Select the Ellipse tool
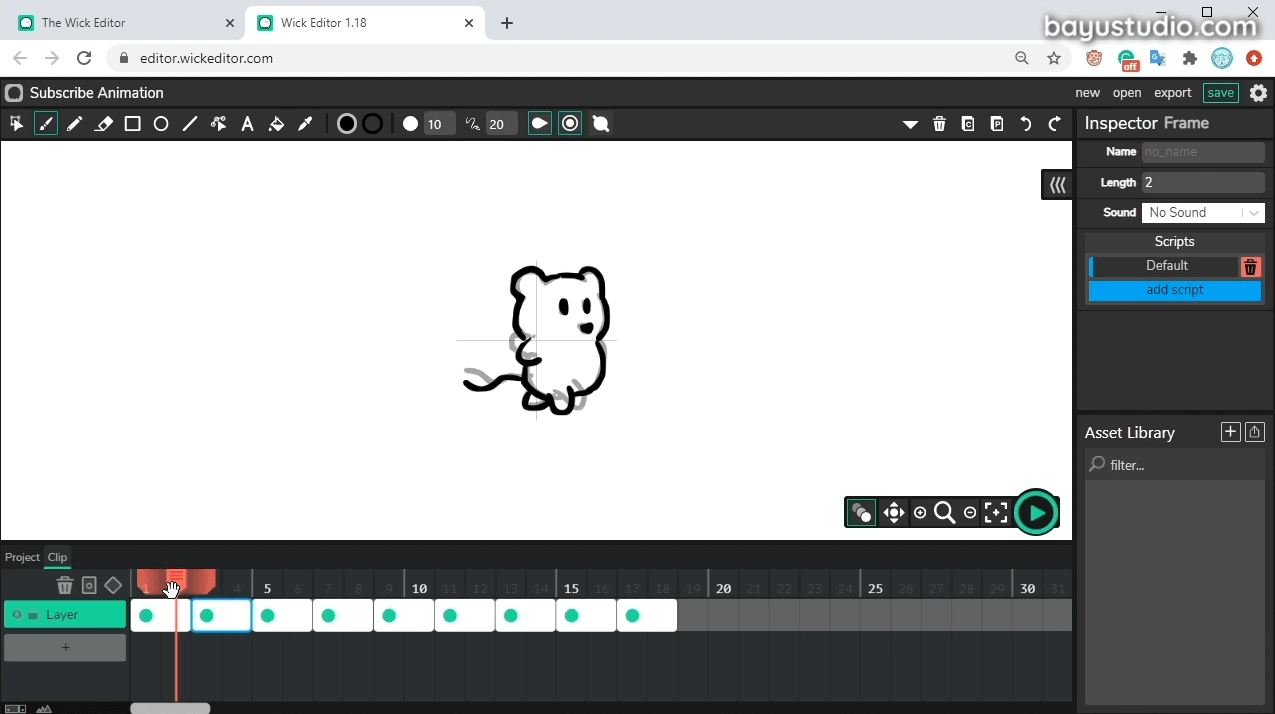1275x714 pixels. (x=161, y=123)
